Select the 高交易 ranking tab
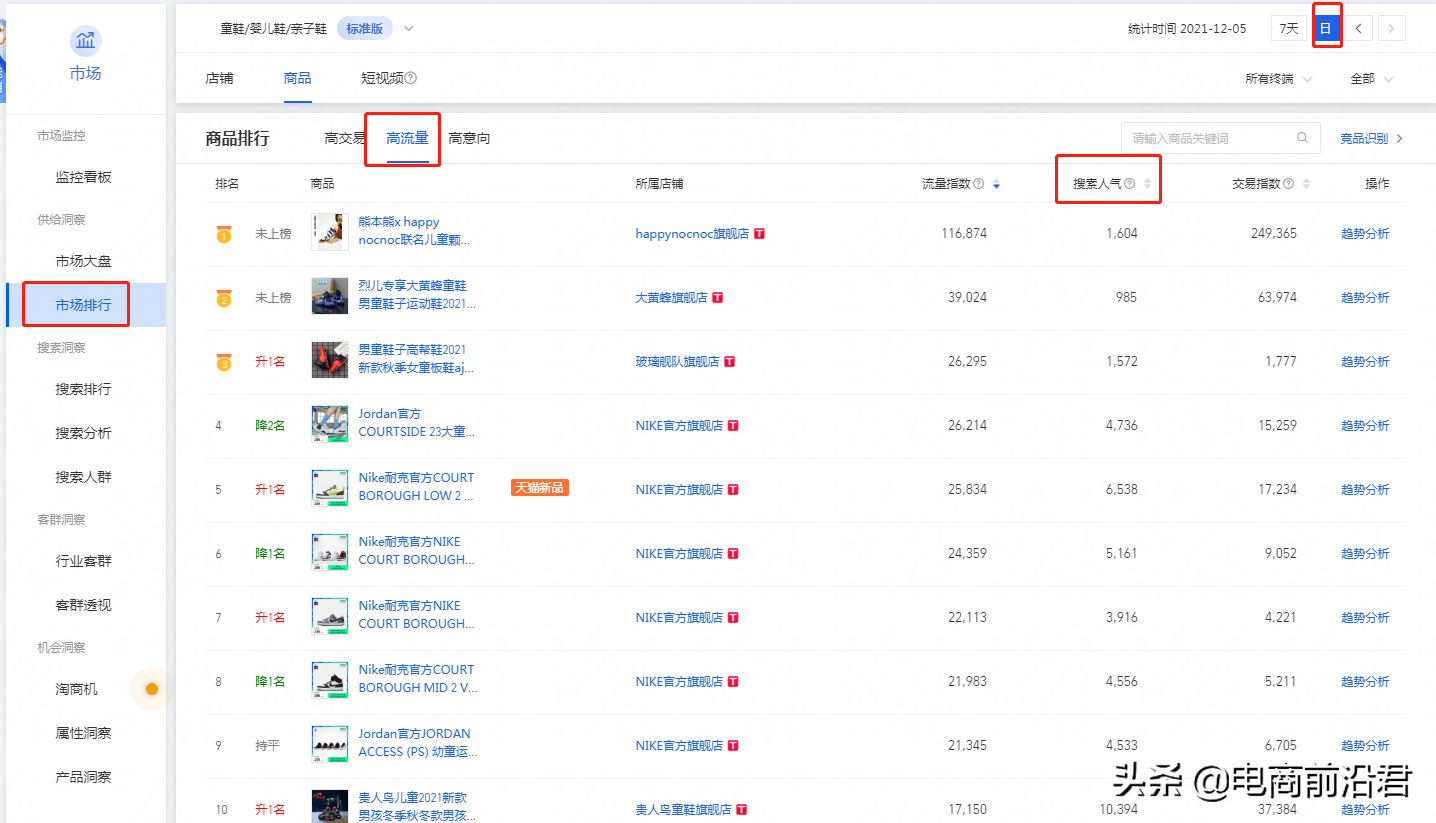 click(345, 138)
